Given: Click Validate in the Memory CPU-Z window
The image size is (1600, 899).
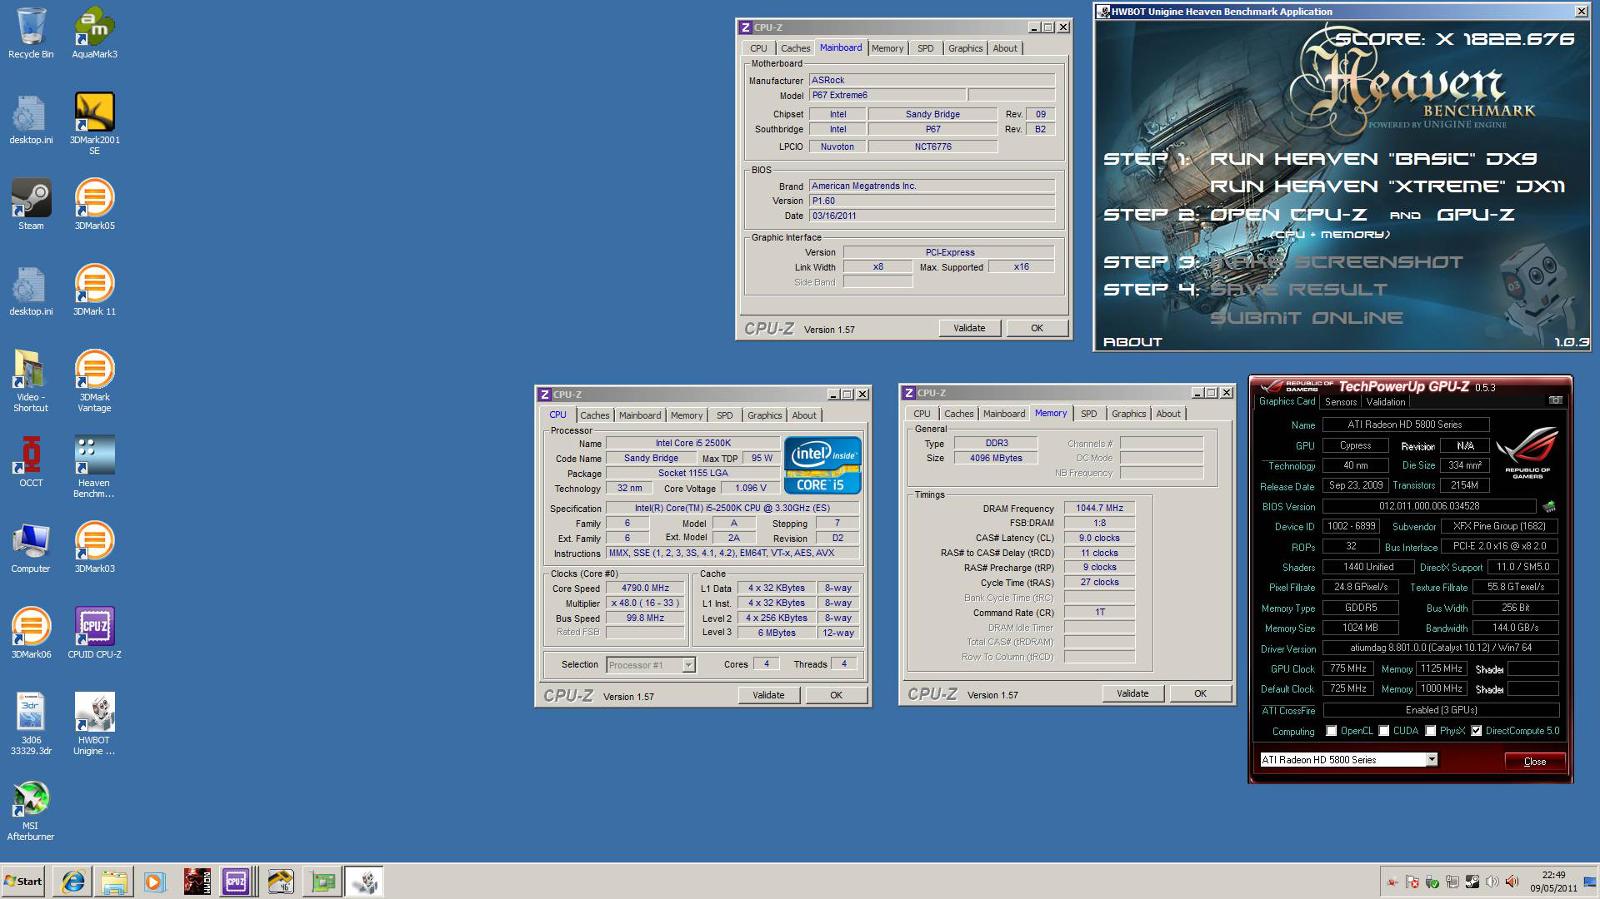Looking at the screenshot, I should 1133,694.
